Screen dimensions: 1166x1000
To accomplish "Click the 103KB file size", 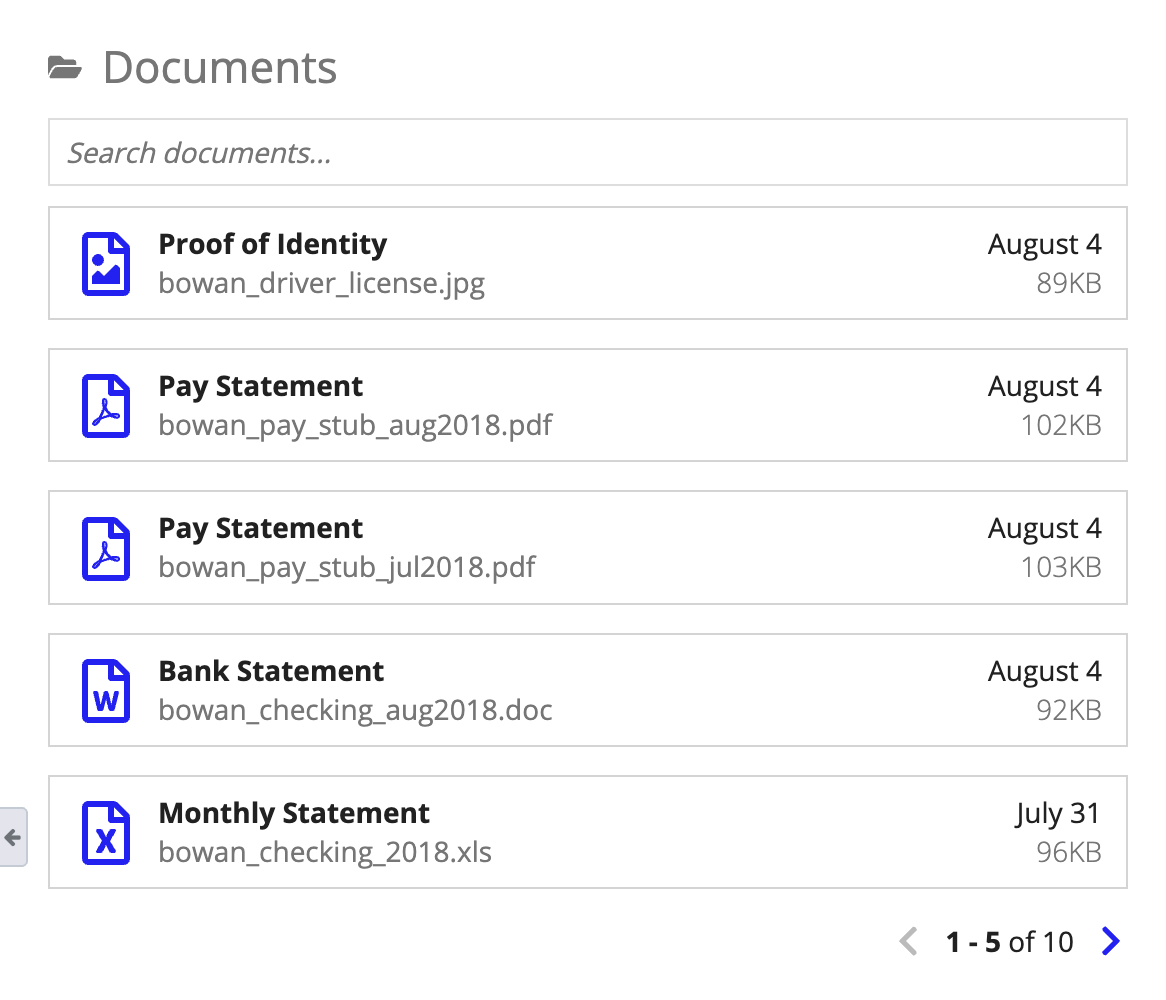I will 1061,567.
